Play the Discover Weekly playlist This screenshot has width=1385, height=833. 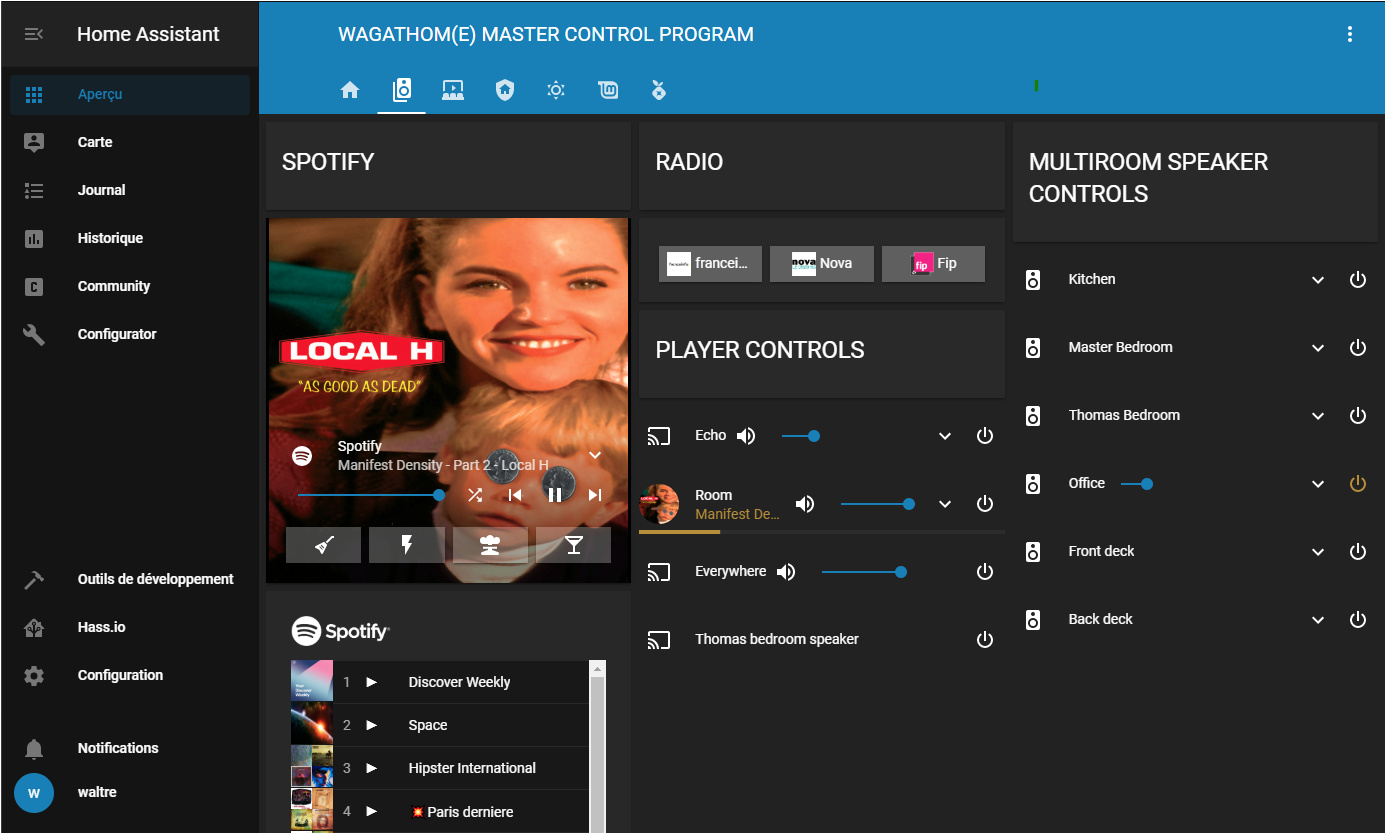click(x=372, y=682)
